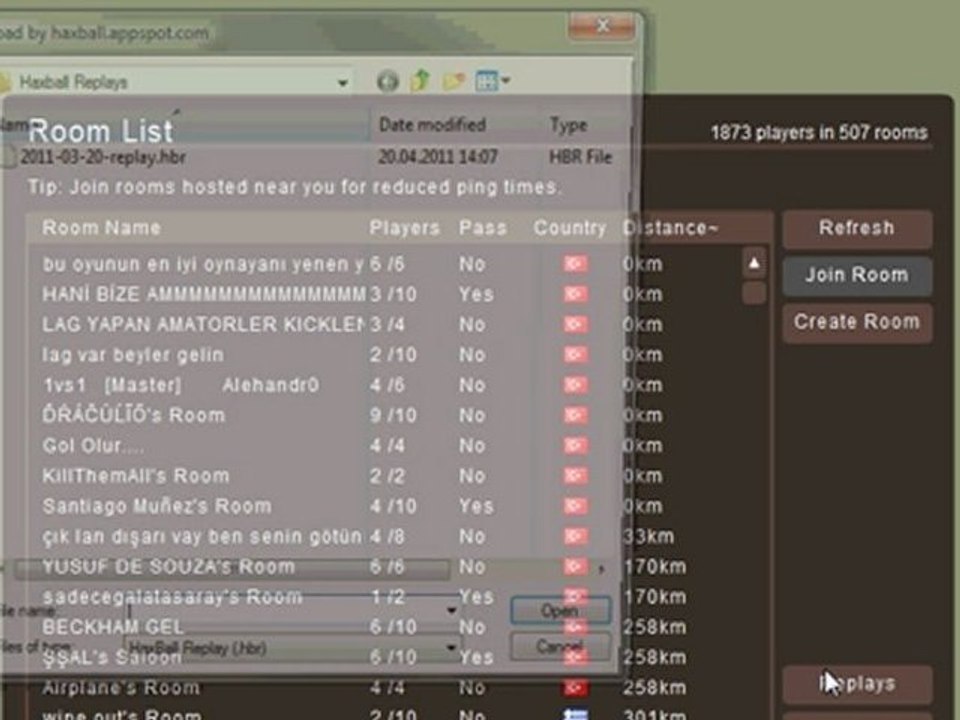This screenshot has height=720, width=960.
Task: Sort rooms by the Players header
Action: tap(405, 228)
